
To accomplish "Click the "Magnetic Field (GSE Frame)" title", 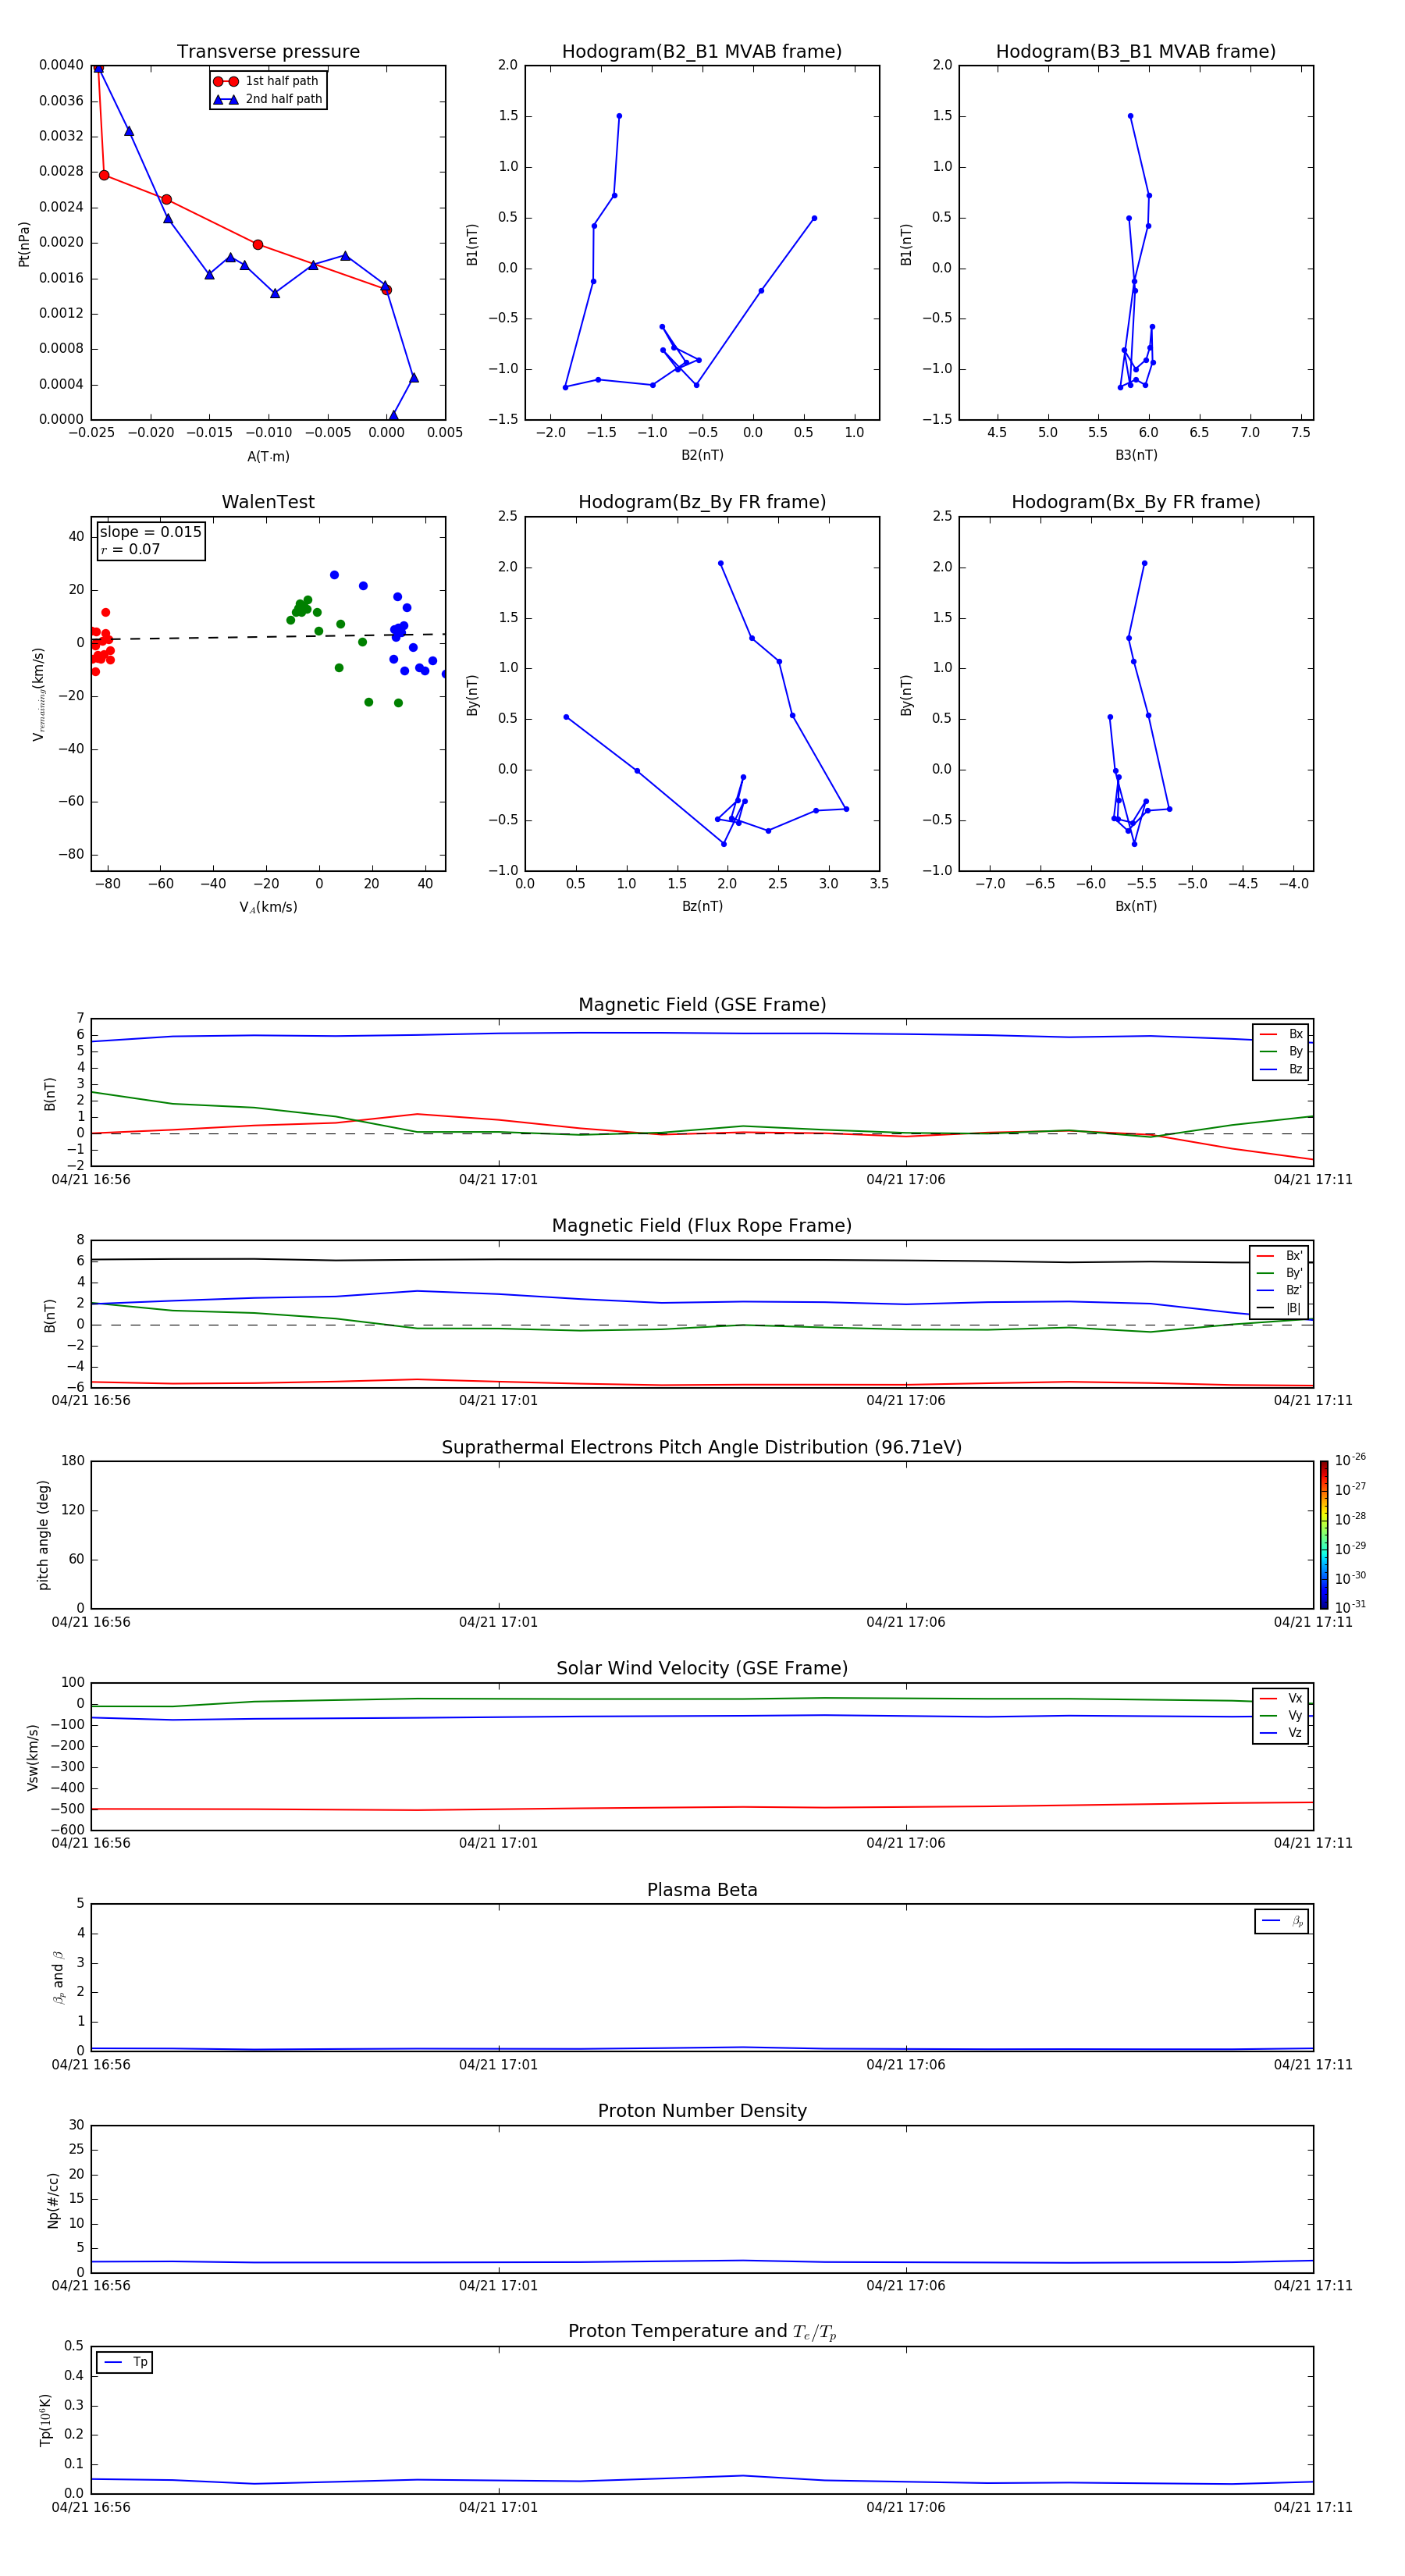I will [x=702, y=1005].
